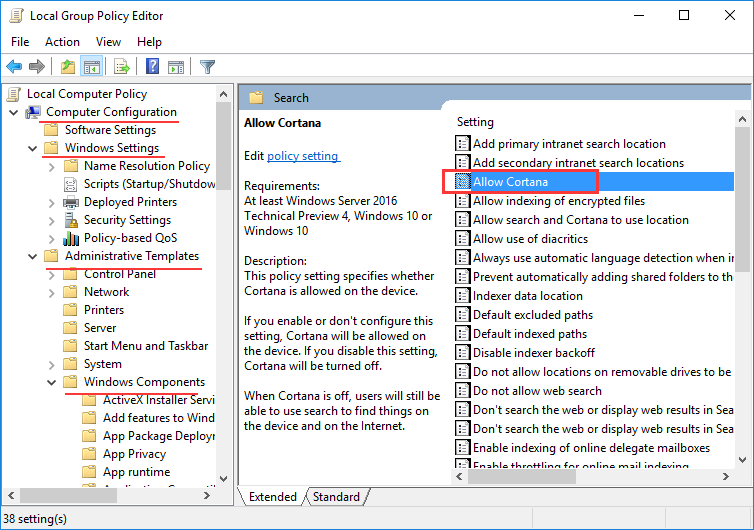The height and width of the screenshot is (530, 754).
Task: Click the Name Resolution Policy folder icon
Action: (x=71, y=166)
